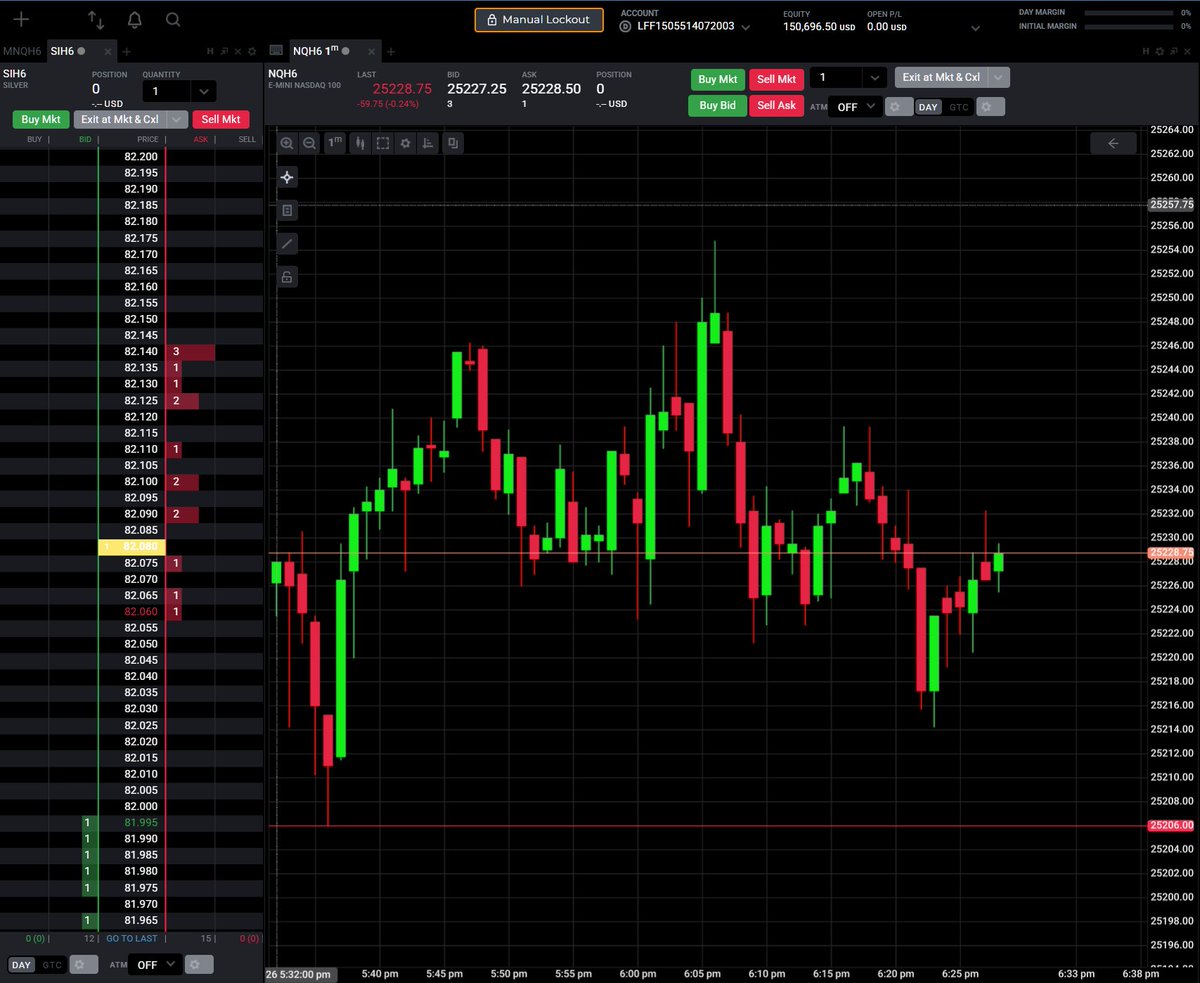Click Buy Mkt on the chart order bar
This screenshot has height=983, width=1200.
tap(718, 79)
